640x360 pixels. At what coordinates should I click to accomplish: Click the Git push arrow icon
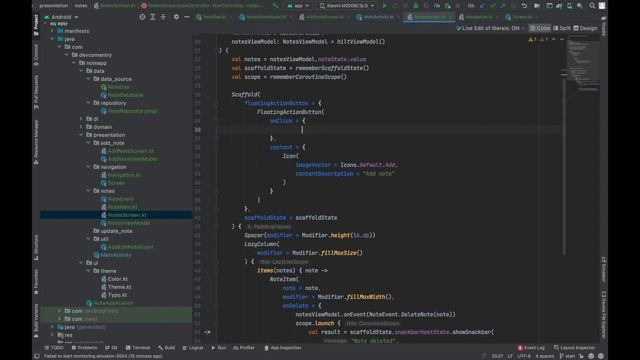pyautogui.click(x=503, y=6)
